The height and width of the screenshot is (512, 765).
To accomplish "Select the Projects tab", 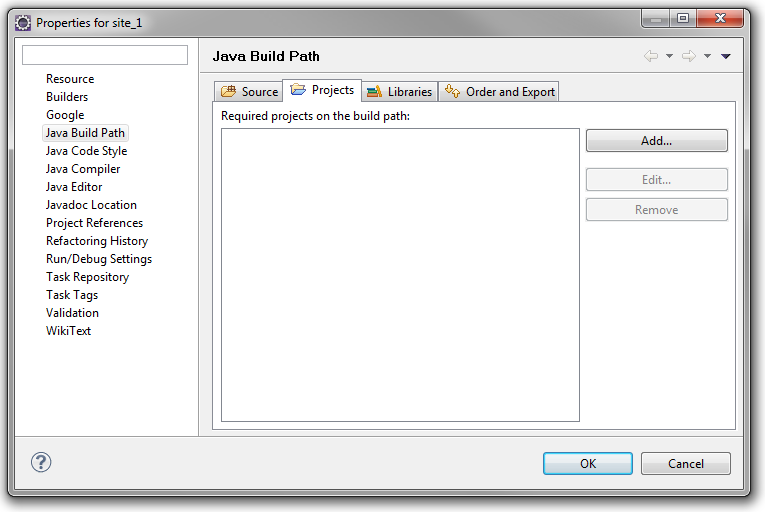I will [322, 90].
